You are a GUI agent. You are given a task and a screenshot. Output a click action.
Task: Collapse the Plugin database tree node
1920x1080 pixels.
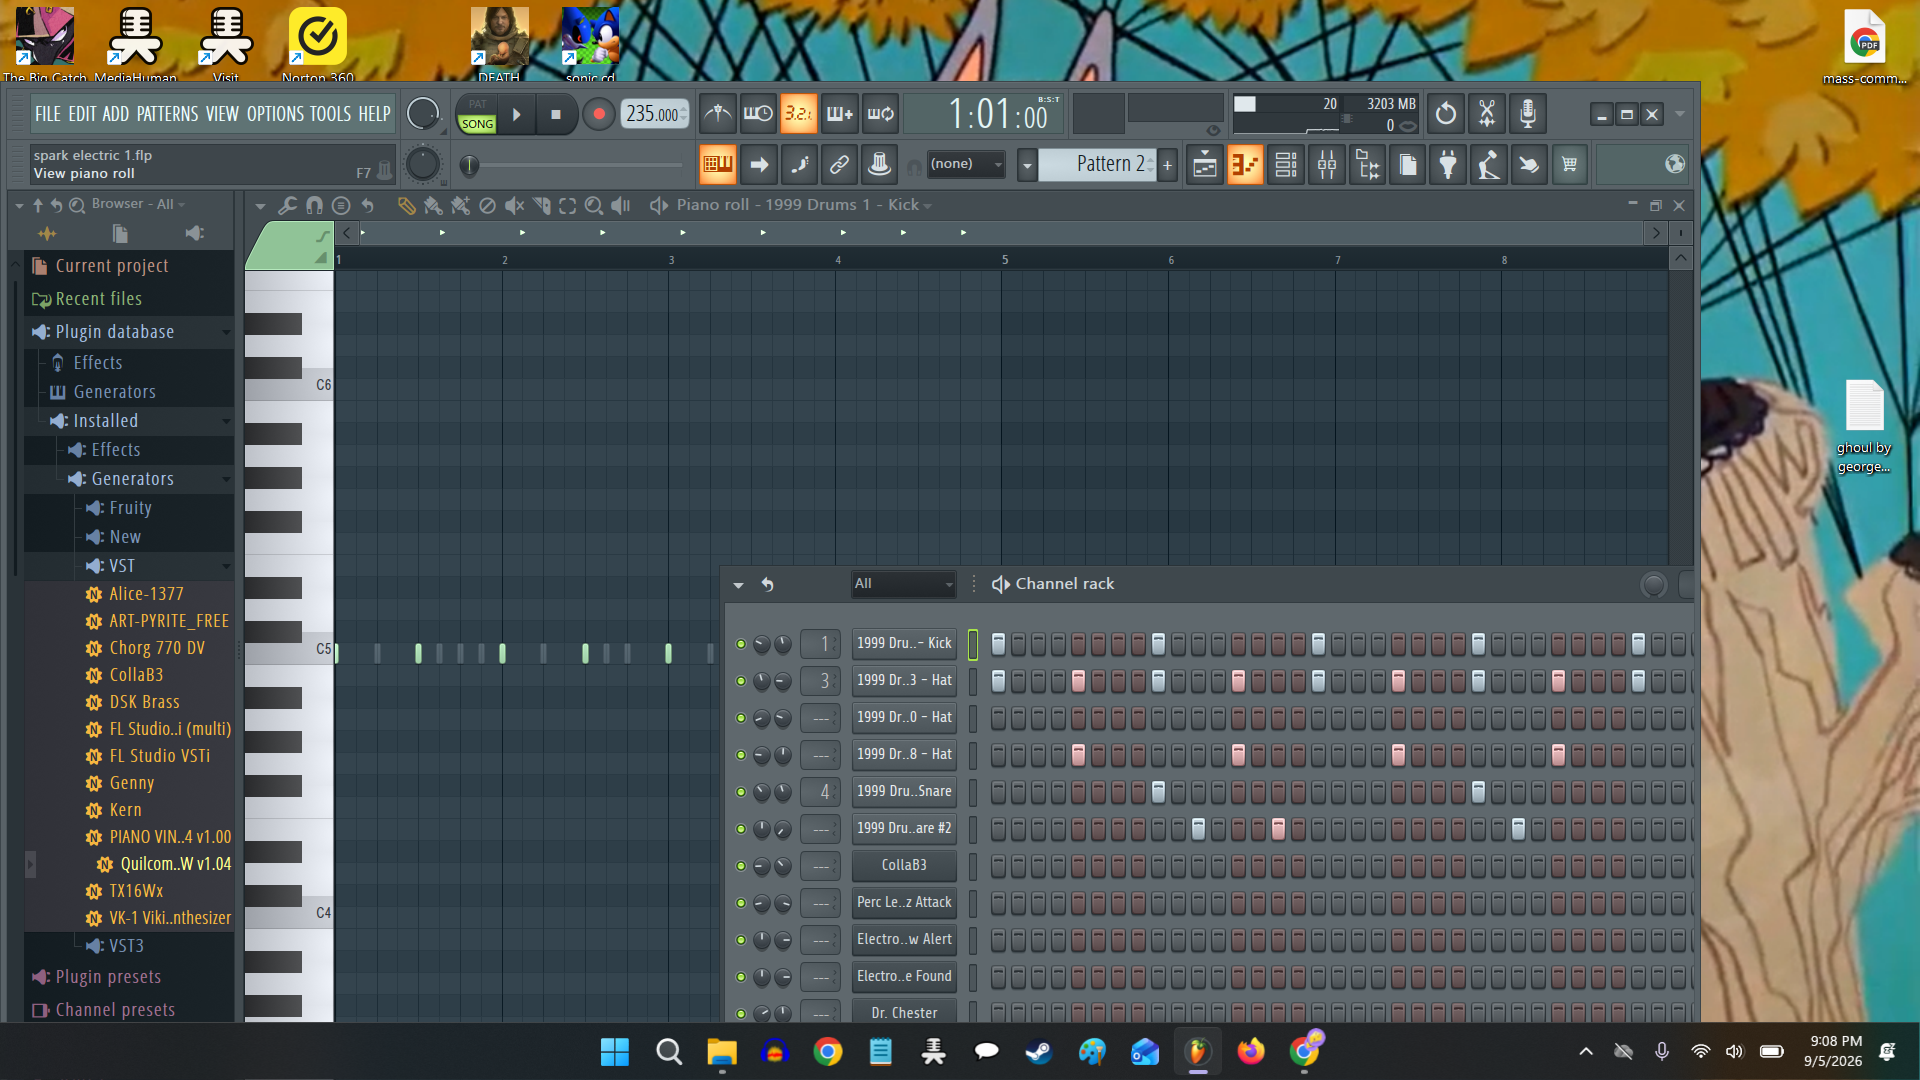[226, 332]
